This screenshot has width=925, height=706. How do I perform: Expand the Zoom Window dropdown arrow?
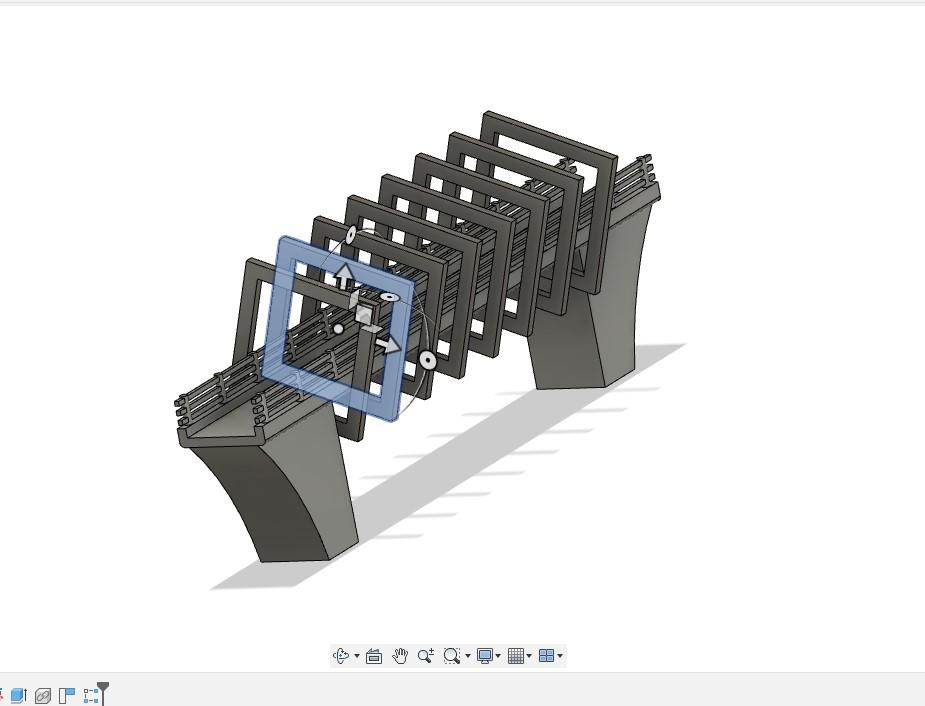point(466,655)
